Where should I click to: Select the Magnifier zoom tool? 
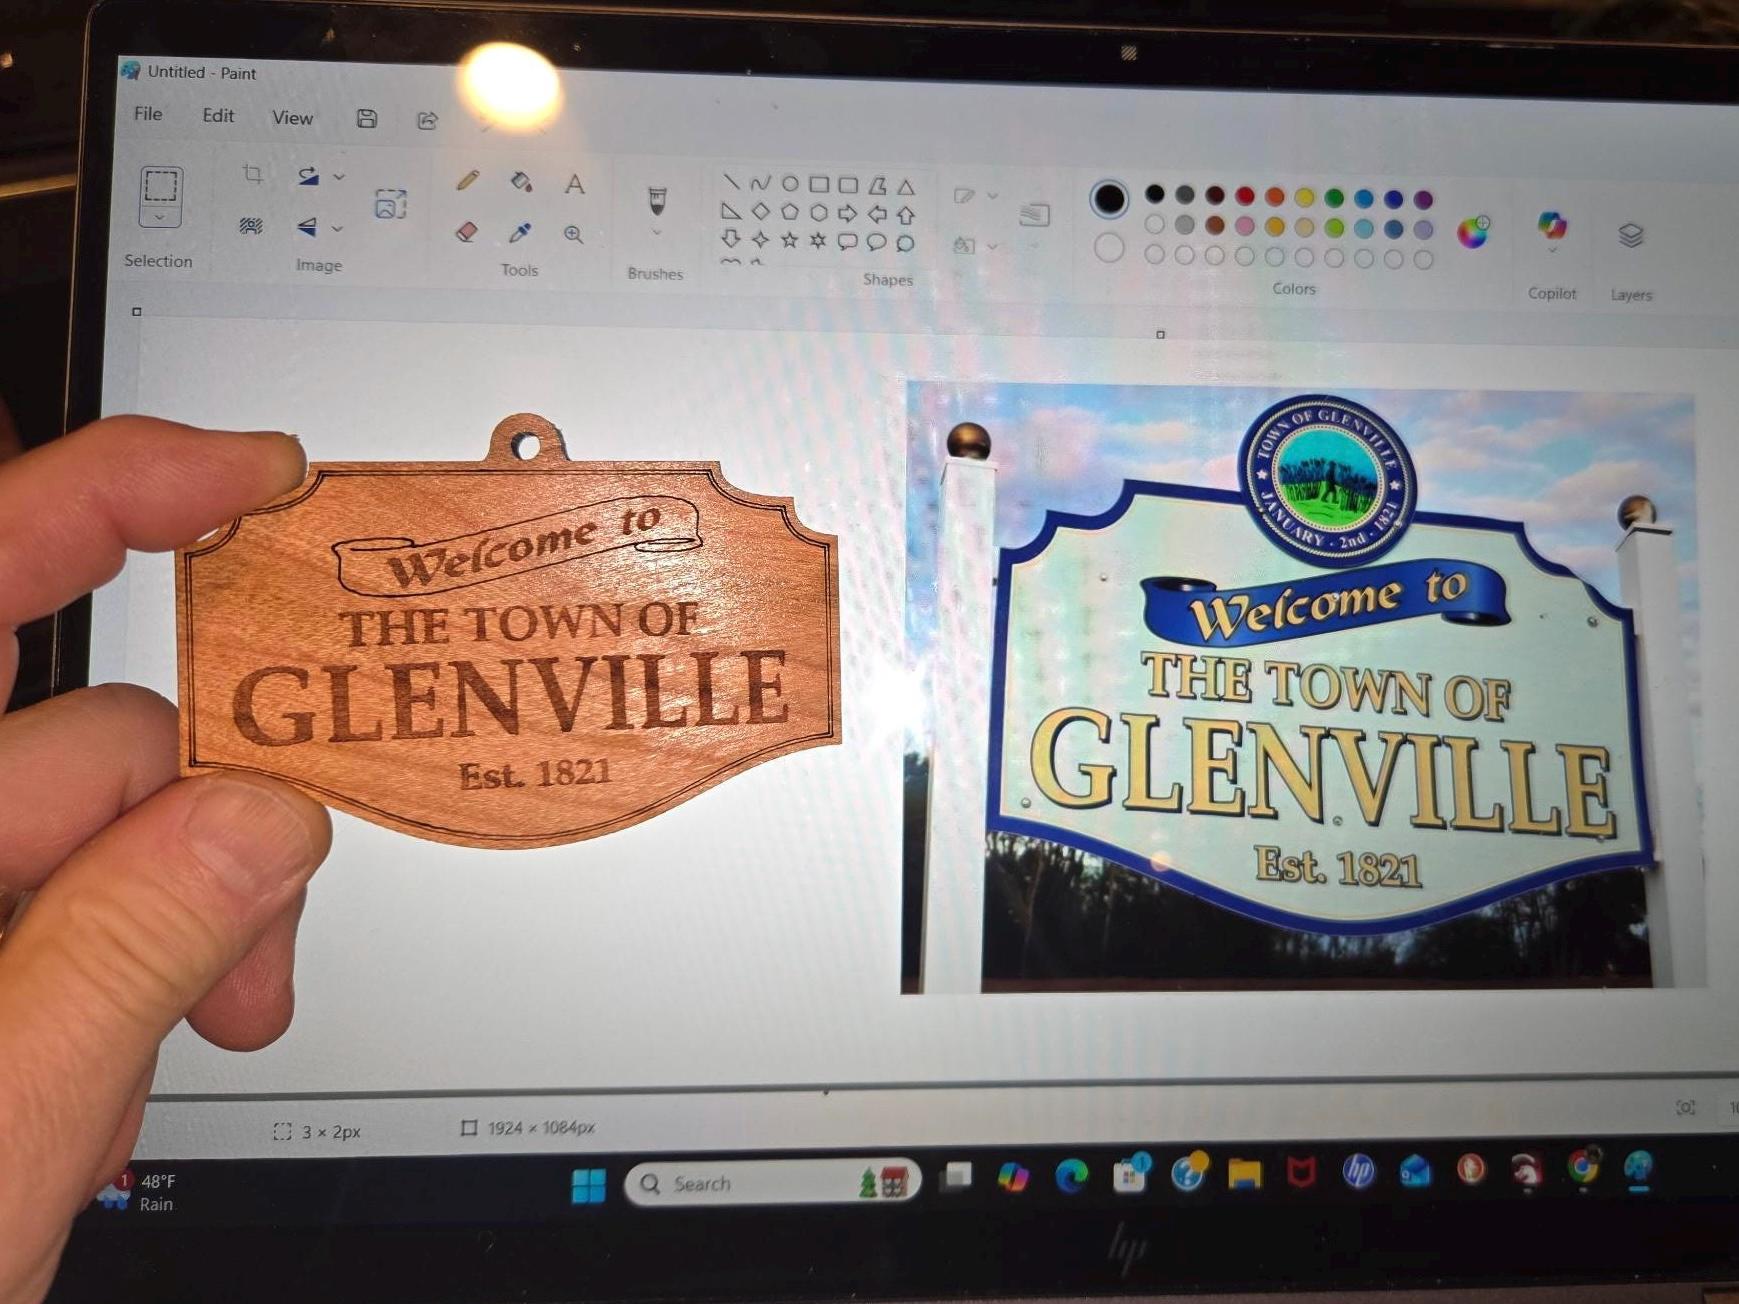coord(573,235)
